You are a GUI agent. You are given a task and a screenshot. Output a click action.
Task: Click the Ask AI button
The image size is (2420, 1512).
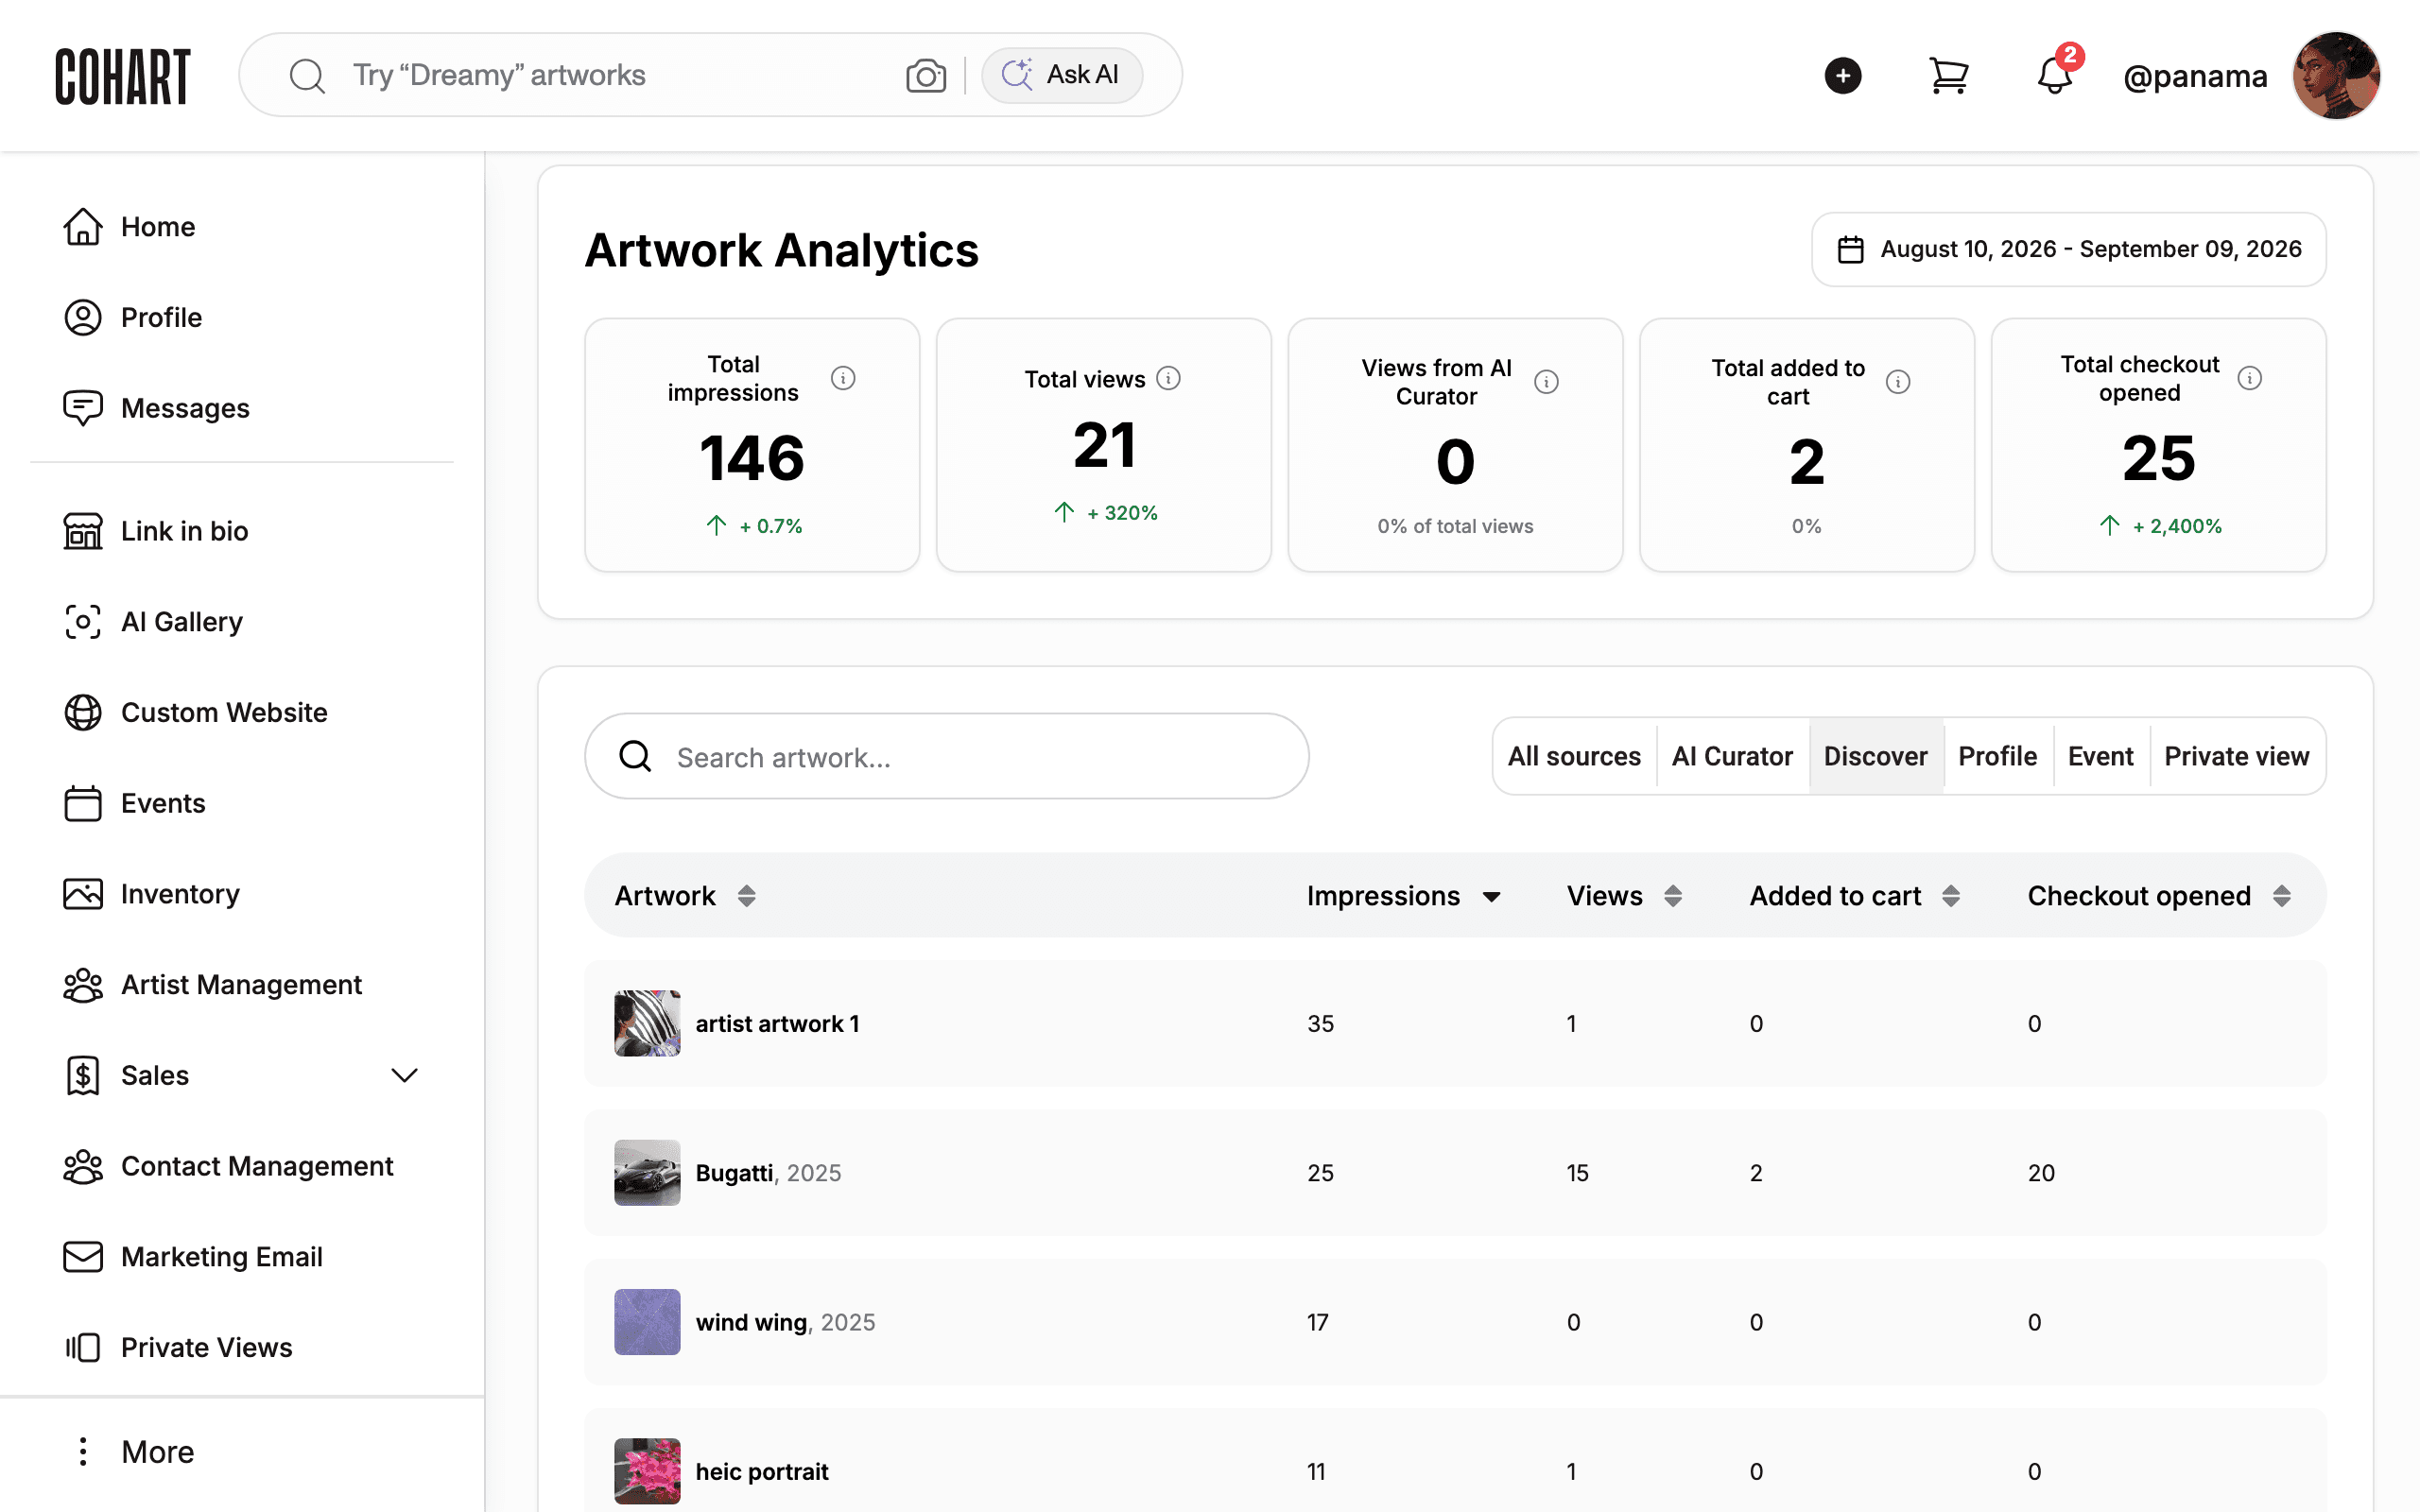click(x=1061, y=75)
